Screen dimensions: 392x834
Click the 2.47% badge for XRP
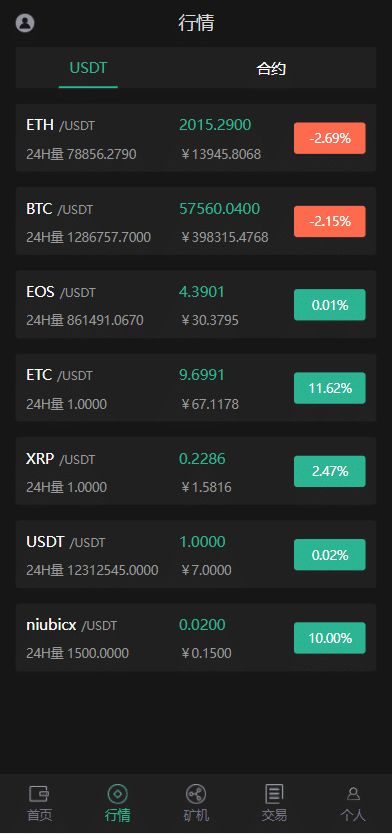click(330, 471)
